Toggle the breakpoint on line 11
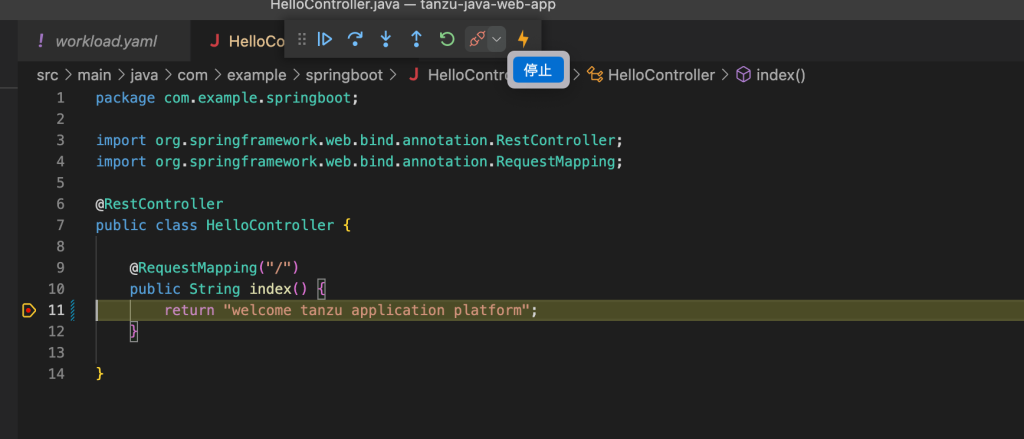 (x=28, y=310)
